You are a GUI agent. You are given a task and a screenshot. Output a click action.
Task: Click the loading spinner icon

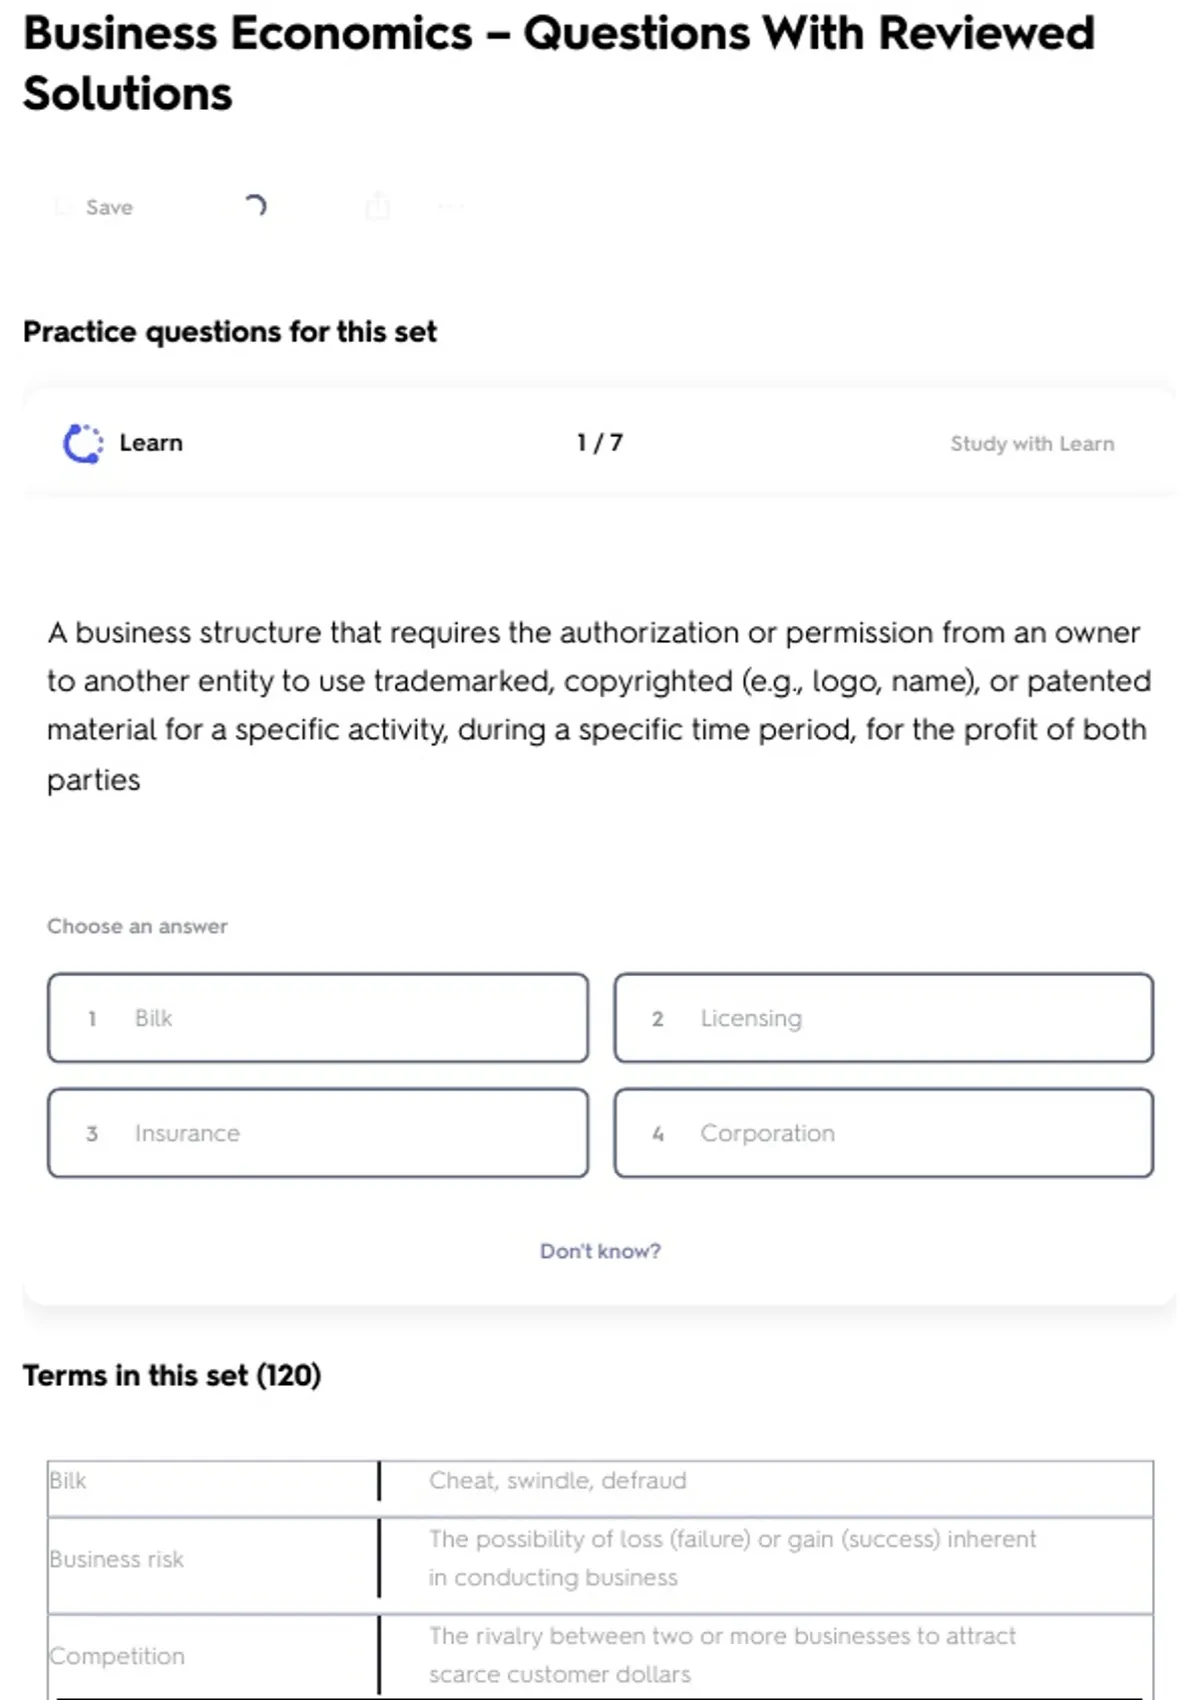(256, 206)
